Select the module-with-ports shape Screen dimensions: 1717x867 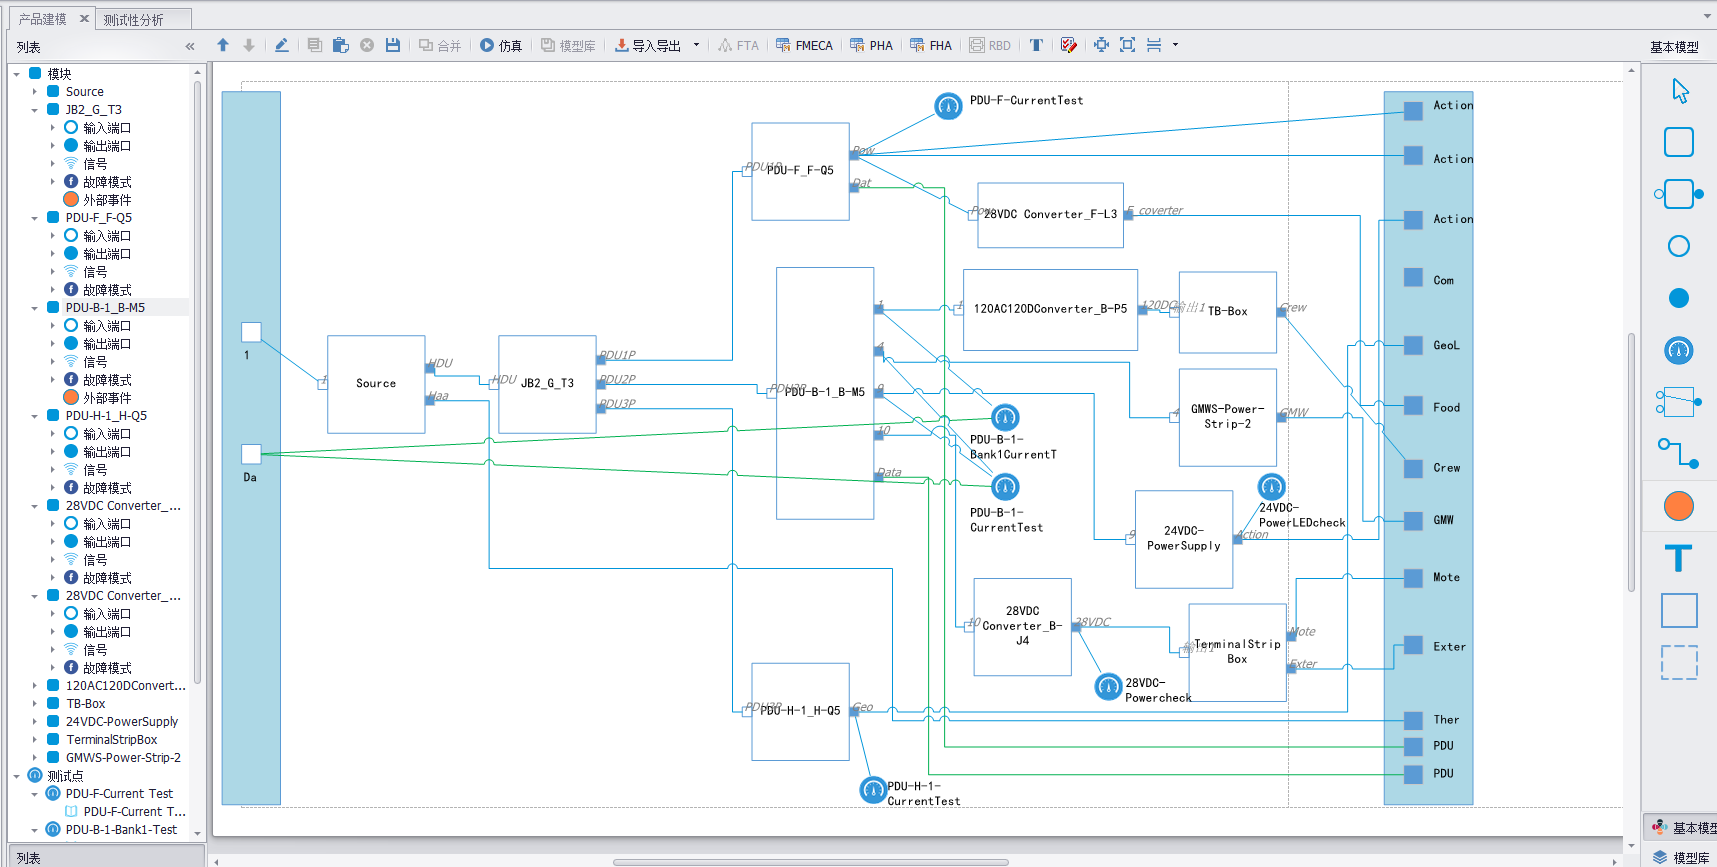(1679, 194)
